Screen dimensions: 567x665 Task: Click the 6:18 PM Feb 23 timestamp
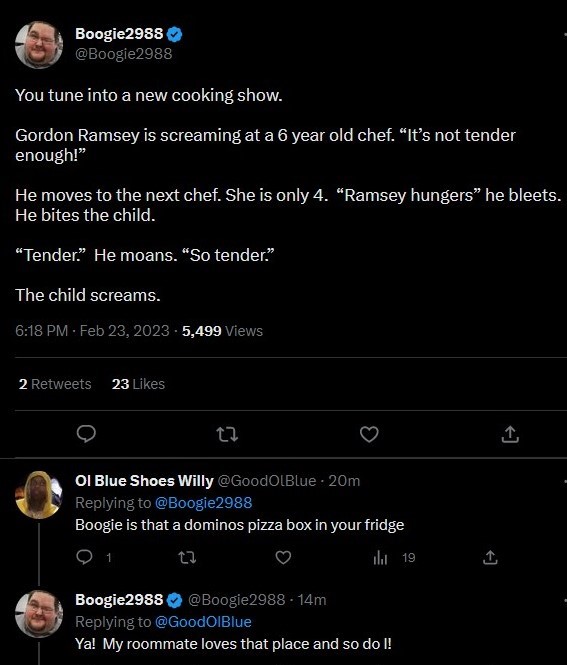[92, 331]
